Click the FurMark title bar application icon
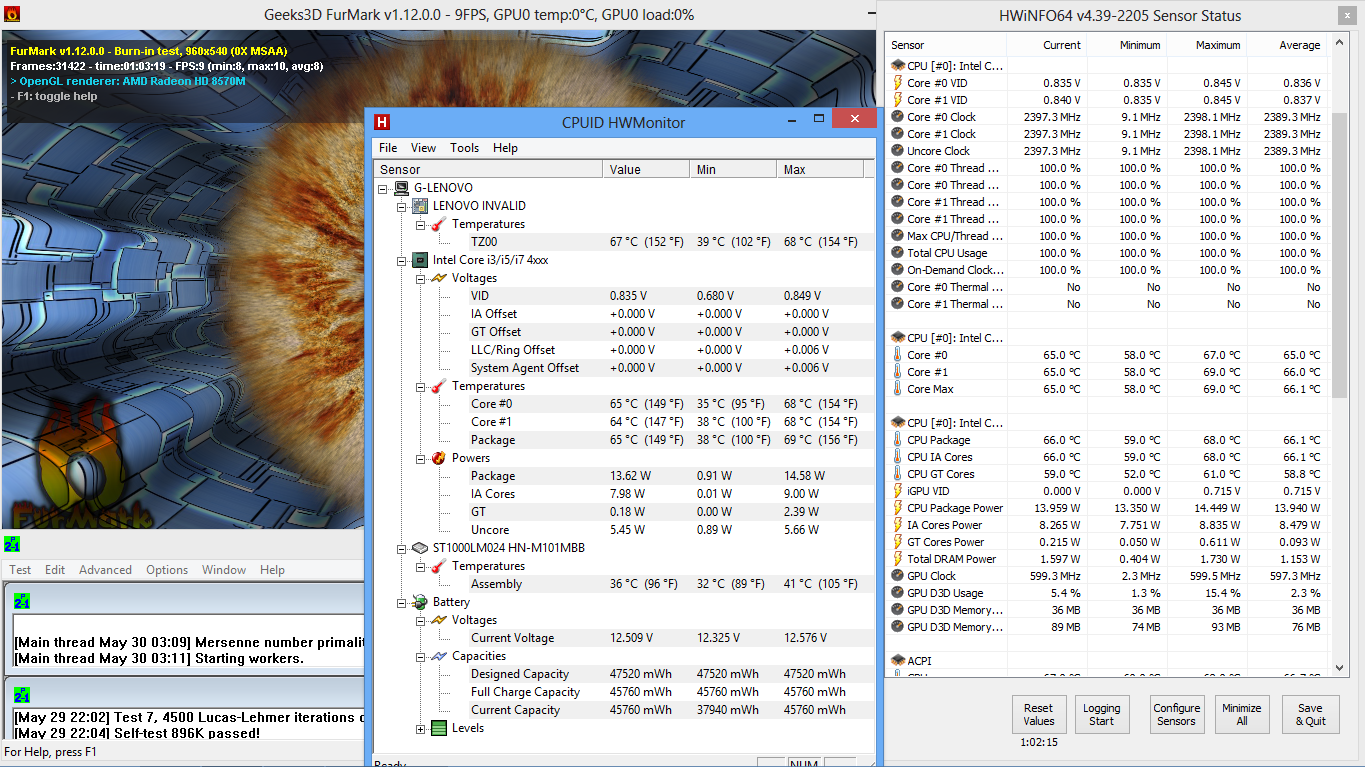Viewport: 1365px width, 767px height. [10, 14]
